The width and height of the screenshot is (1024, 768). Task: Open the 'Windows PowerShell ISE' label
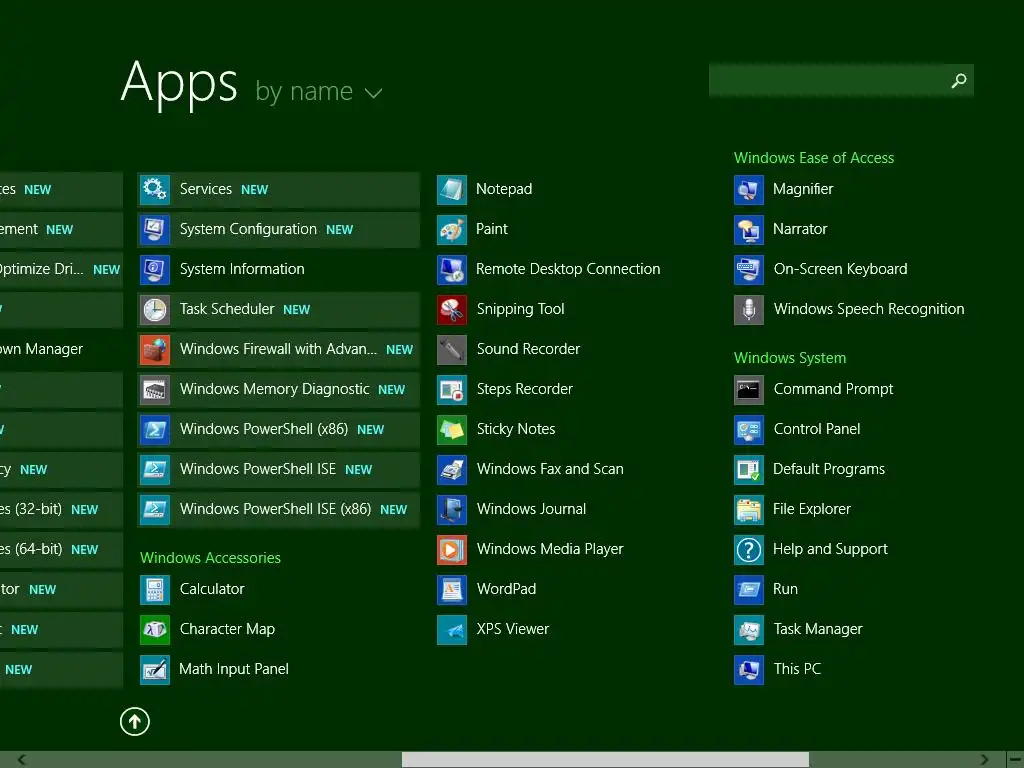258,469
